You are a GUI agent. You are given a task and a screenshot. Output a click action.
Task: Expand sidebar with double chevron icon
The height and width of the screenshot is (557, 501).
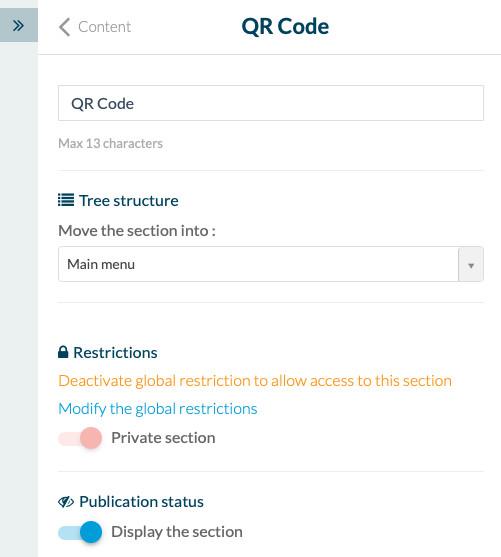[x=18, y=25]
